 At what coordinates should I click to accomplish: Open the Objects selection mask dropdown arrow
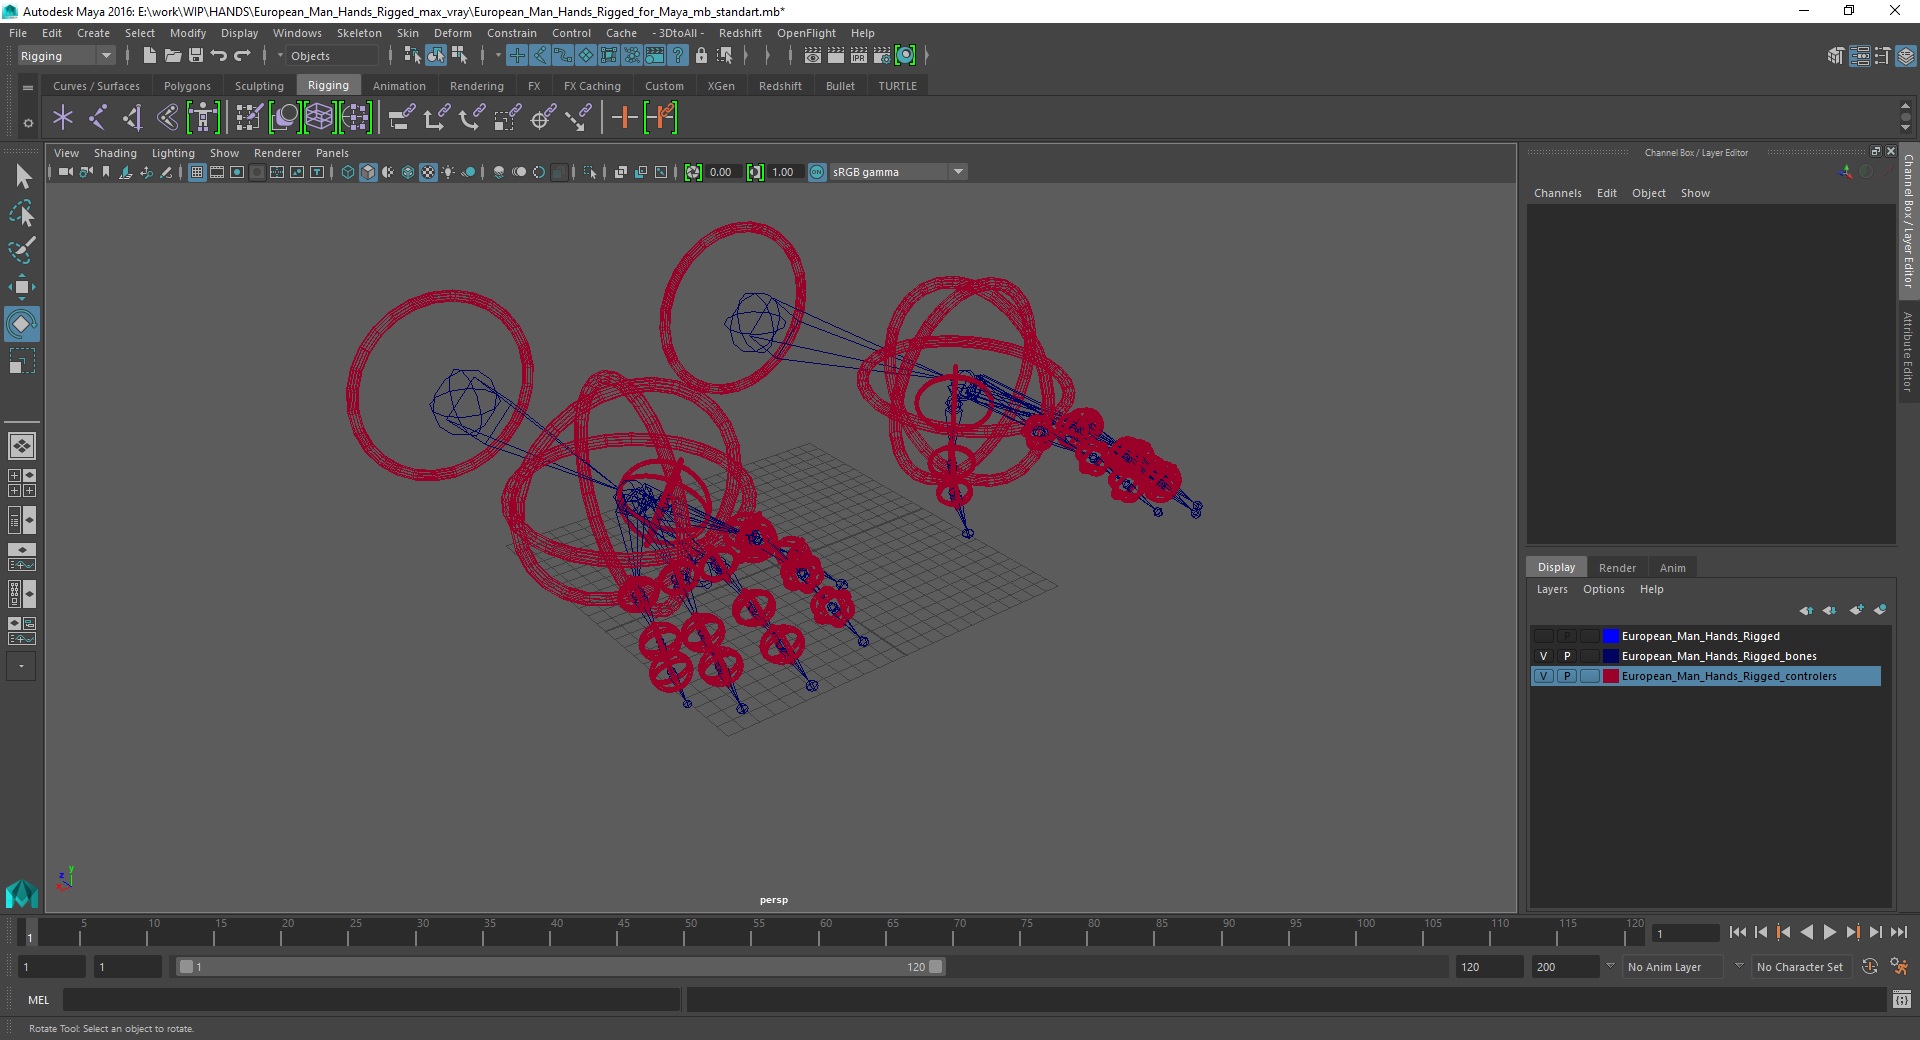(280, 56)
